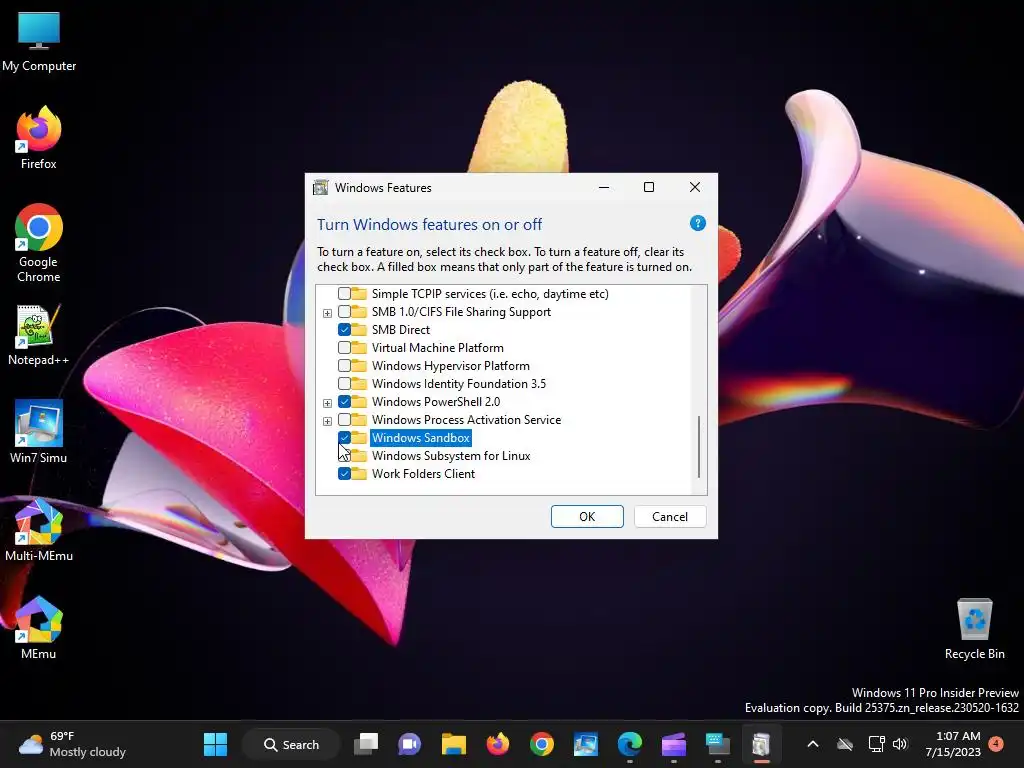Uncheck the Work Folders Client checkbox
Screen dimensions: 1024x768
click(344, 474)
